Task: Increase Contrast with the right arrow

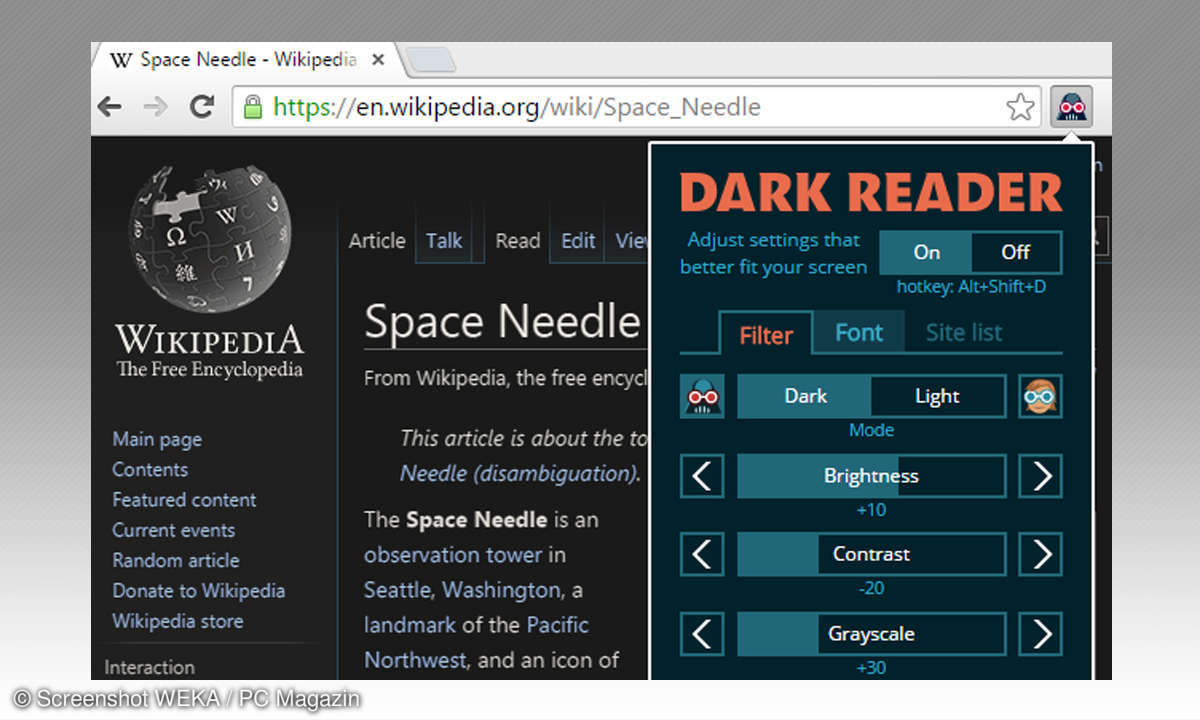Action: 1040,554
